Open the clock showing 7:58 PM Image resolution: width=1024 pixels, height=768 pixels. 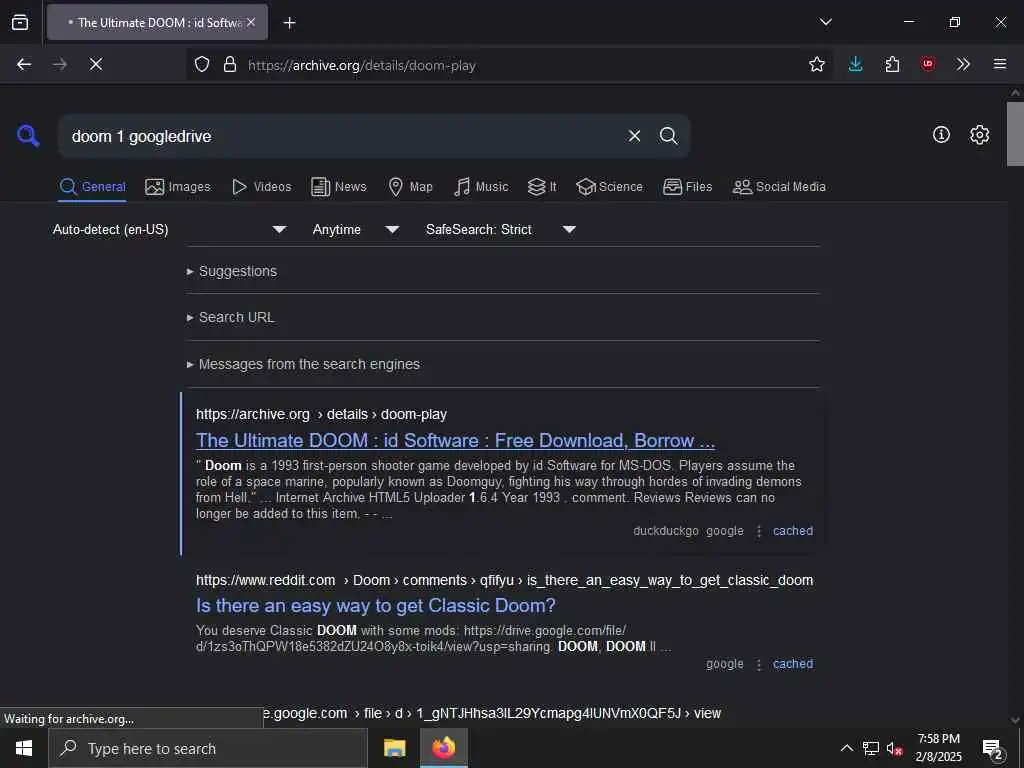tap(938, 748)
